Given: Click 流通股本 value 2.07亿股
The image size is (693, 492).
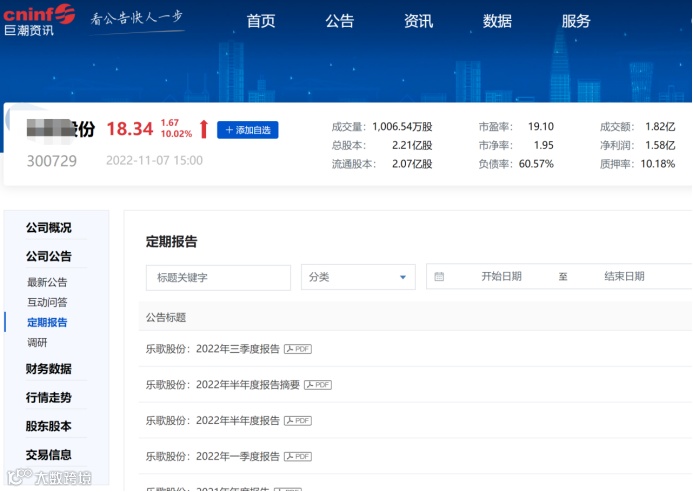Looking at the screenshot, I should click(x=412, y=164).
